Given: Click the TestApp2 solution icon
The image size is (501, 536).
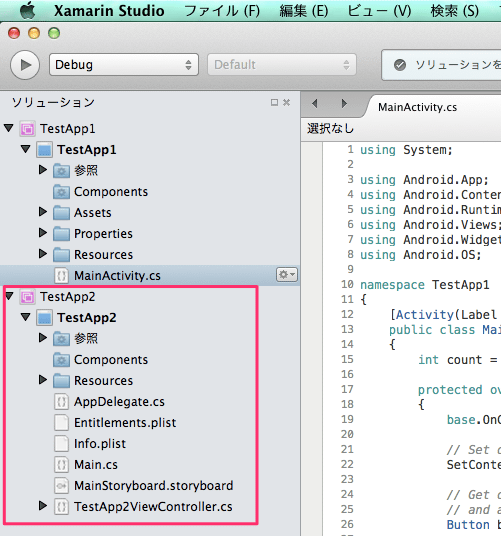Looking at the screenshot, I should click(27, 297).
